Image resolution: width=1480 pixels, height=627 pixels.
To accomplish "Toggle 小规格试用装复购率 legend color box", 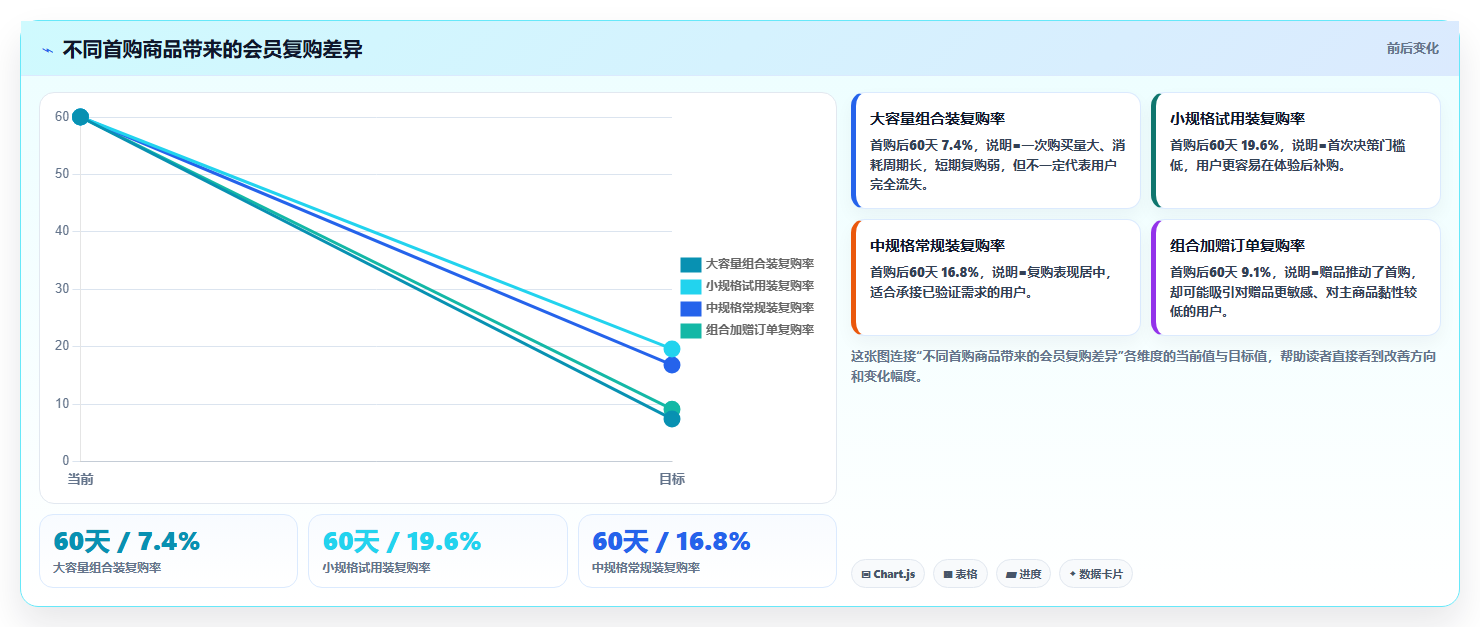I will coord(690,286).
